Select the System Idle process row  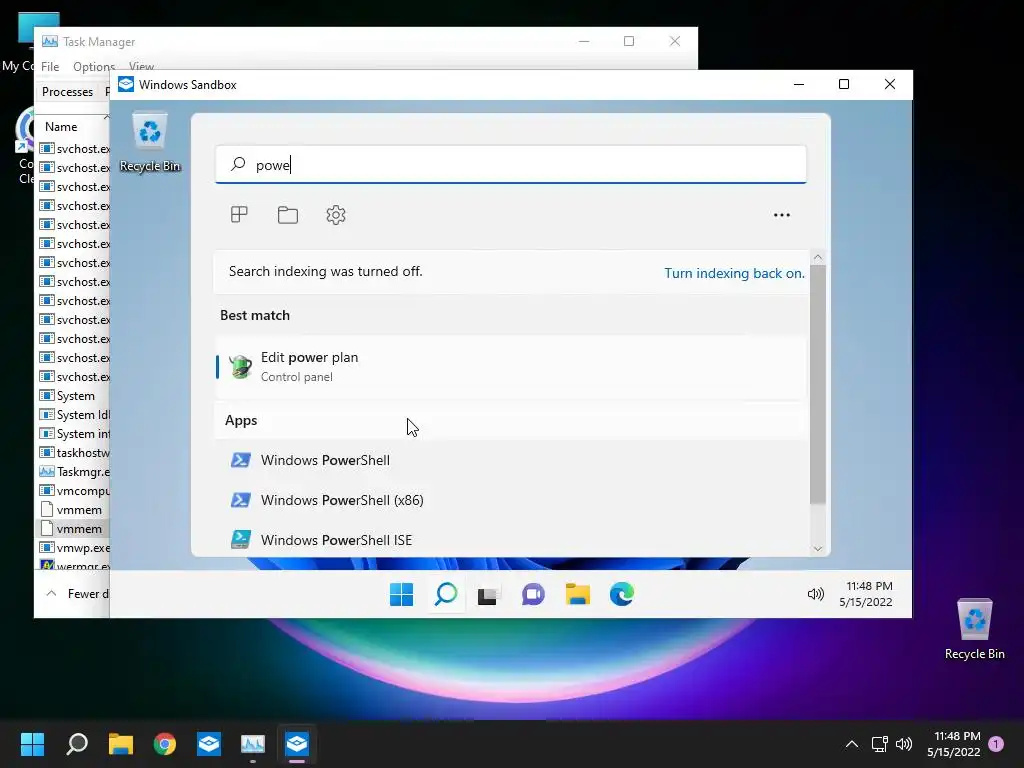click(72, 415)
